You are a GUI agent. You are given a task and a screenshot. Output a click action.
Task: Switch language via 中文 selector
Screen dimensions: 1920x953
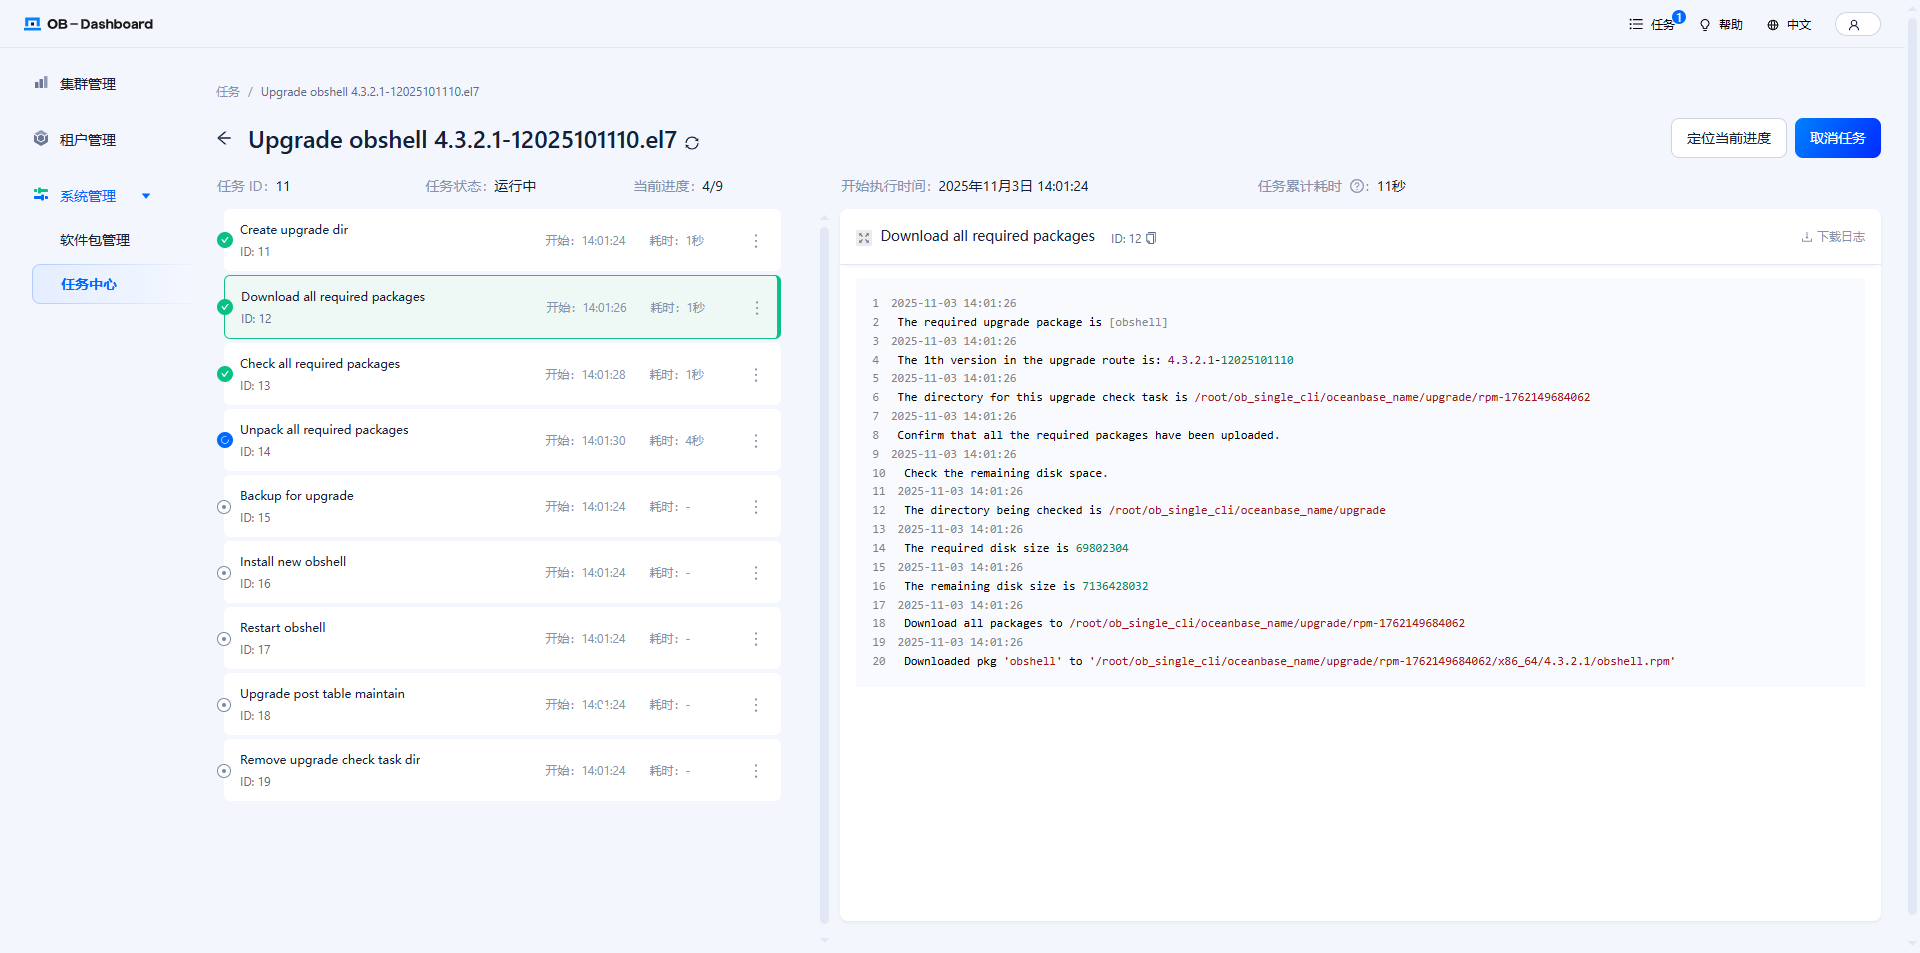point(1789,25)
